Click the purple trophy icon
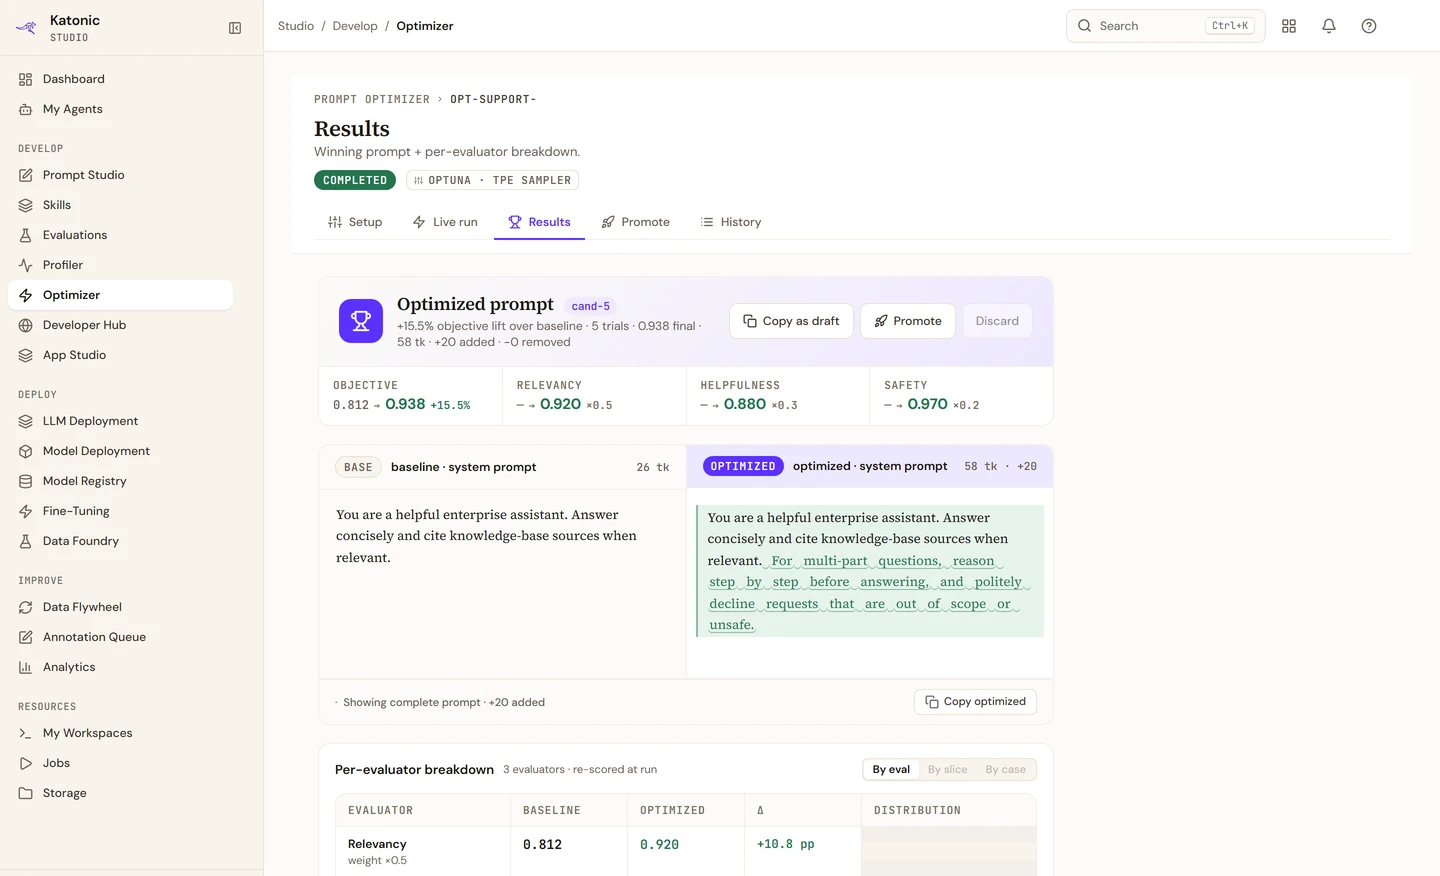1440x876 pixels. pyautogui.click(x=361, y=321)
